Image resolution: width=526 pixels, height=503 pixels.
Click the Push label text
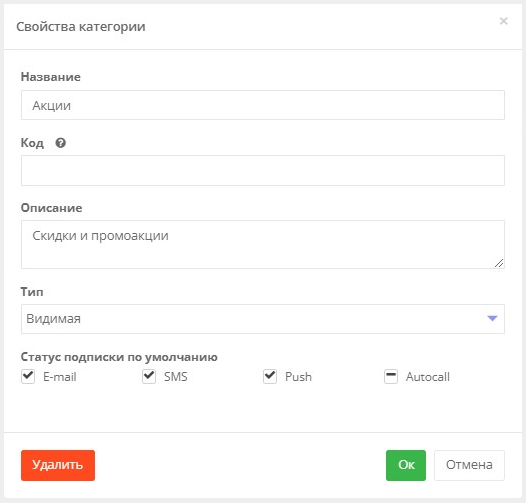pyautogui.click(x=298, y=377)
